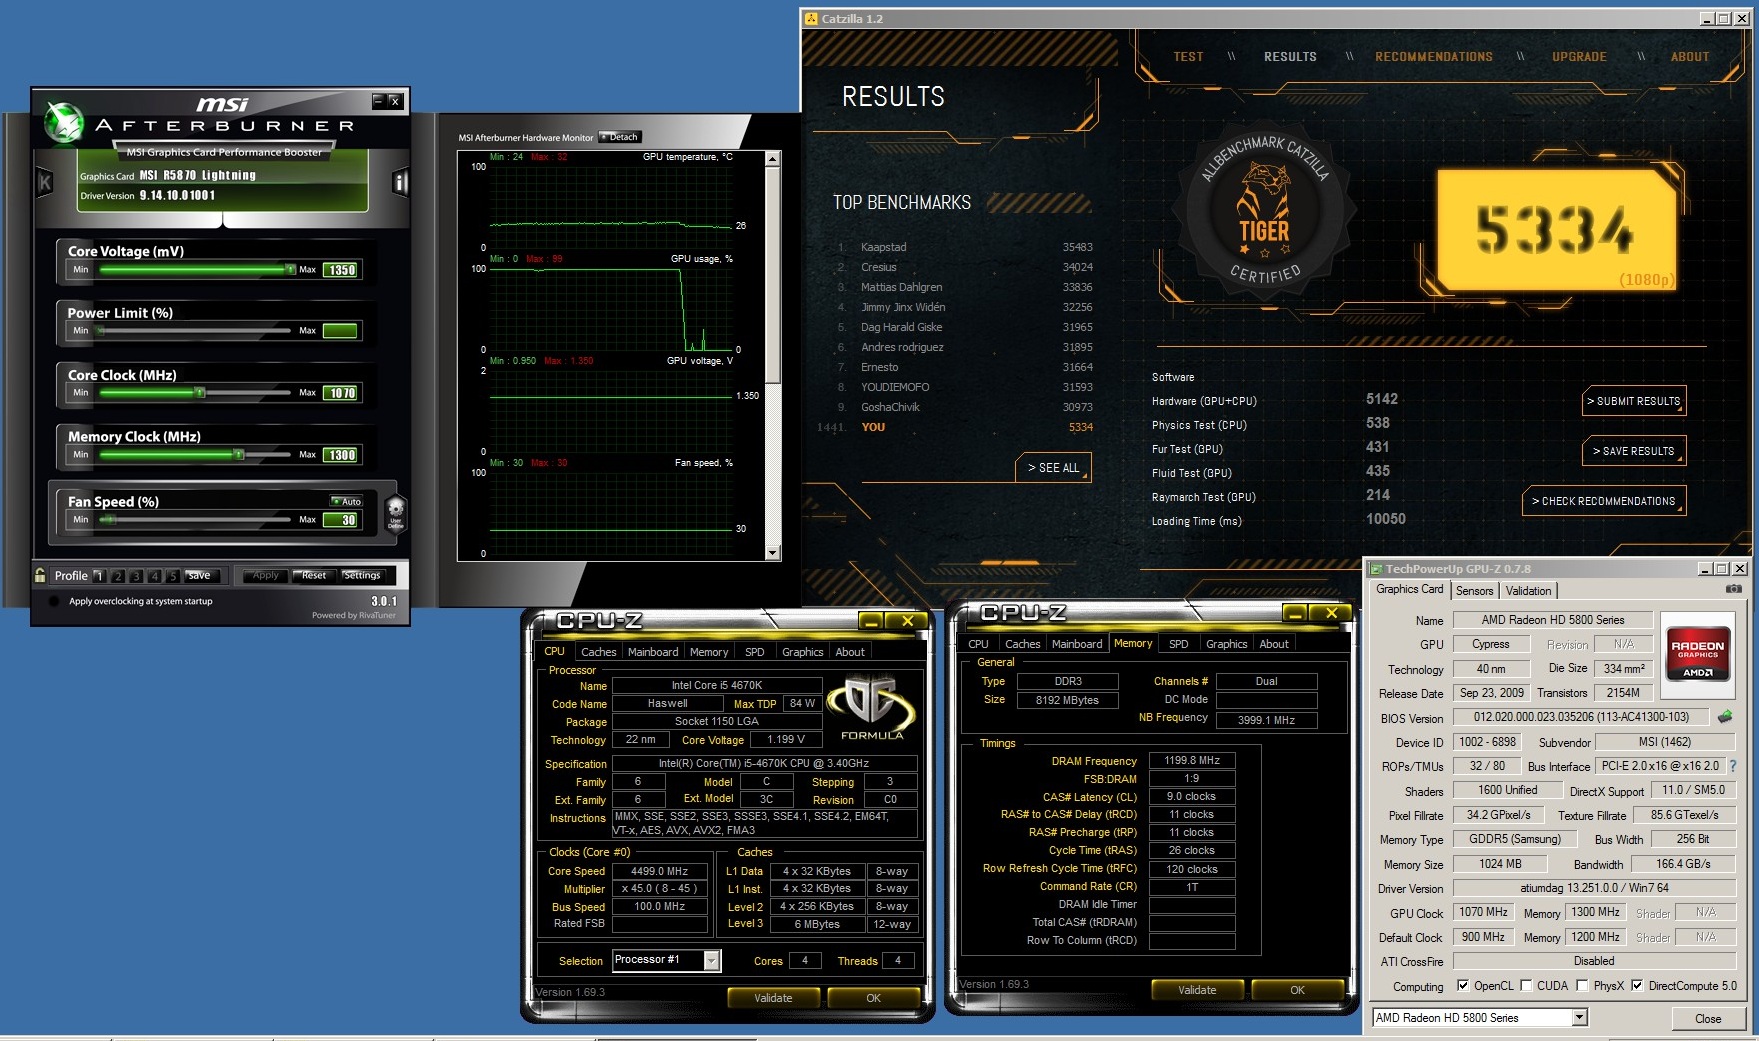Click the GPU-Z screenshot camera icon
Image resolution: width=1759 pixels, height=1041 pixels.
point(1734,590)
